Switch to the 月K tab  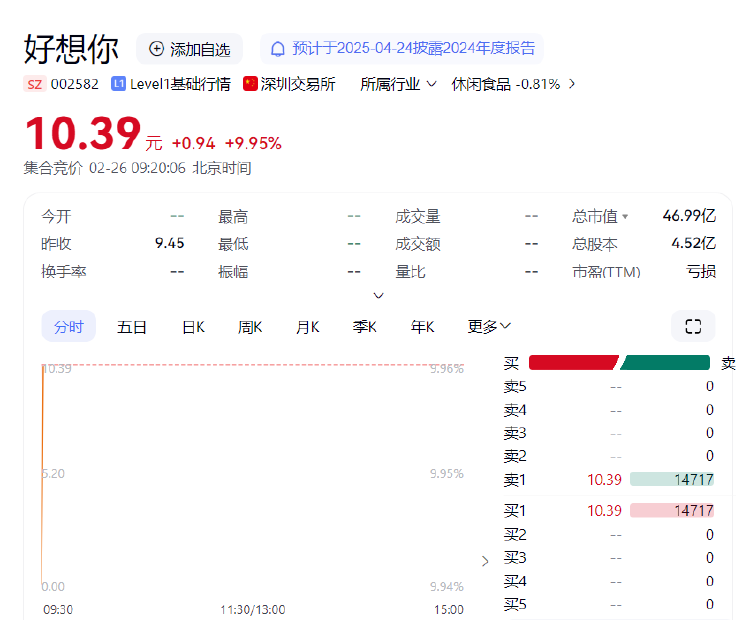pos(307,327)
